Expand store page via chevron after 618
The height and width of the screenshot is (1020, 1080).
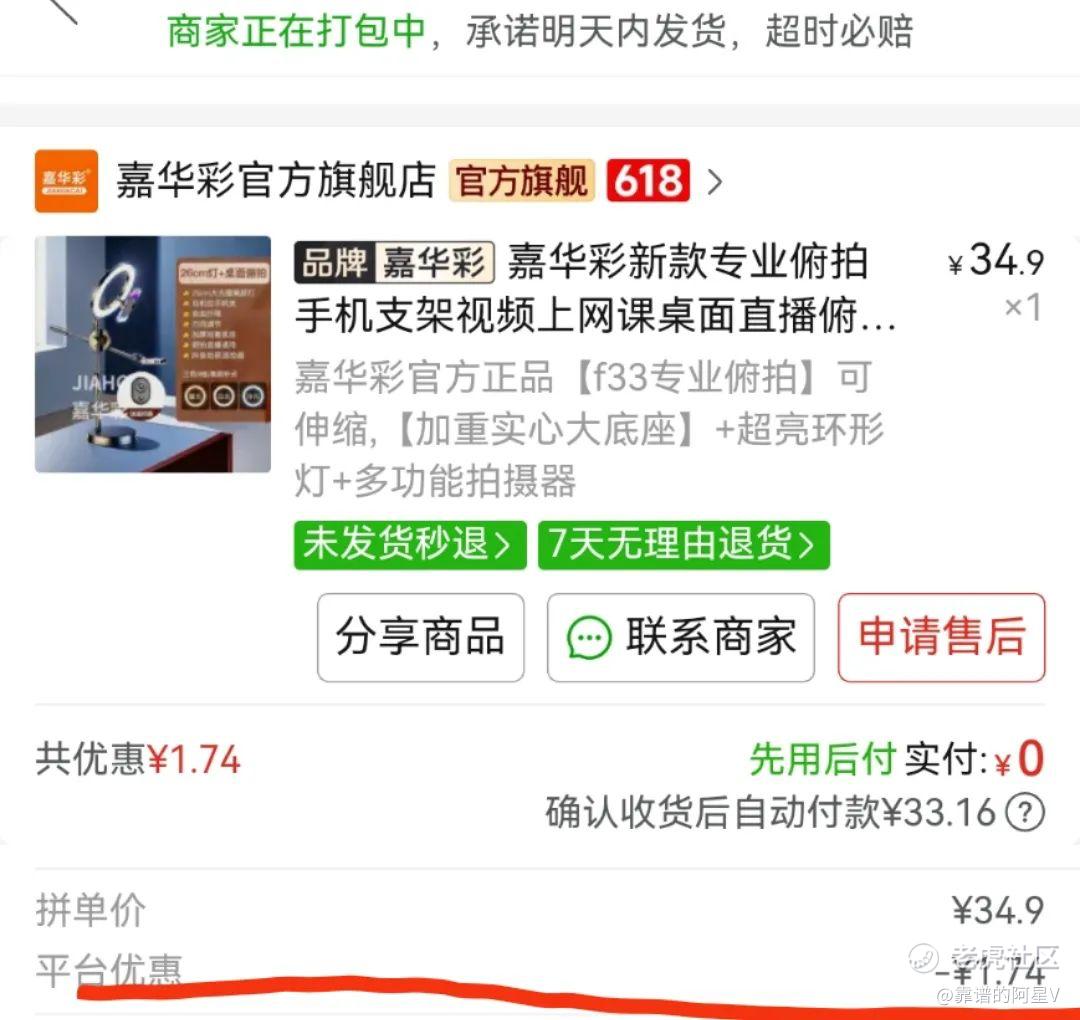point(715,182)
